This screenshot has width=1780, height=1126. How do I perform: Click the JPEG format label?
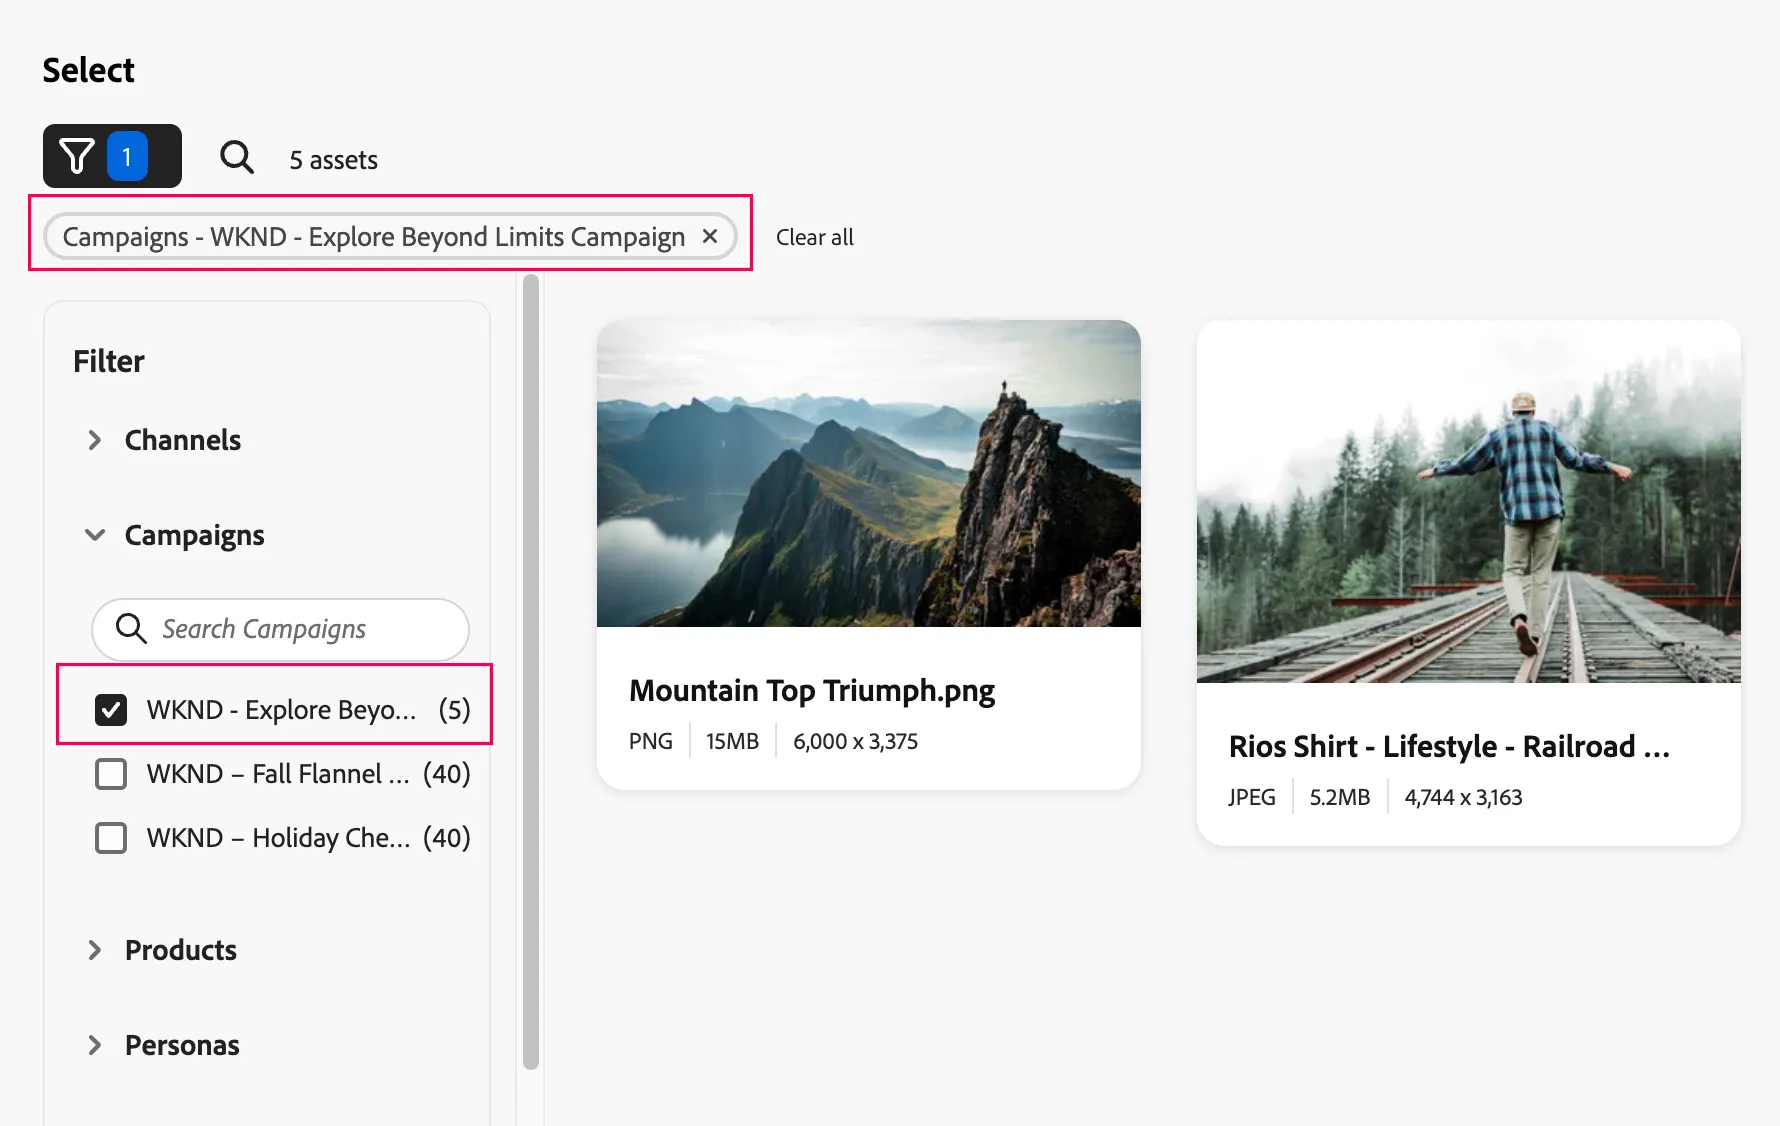(1252, 797)
